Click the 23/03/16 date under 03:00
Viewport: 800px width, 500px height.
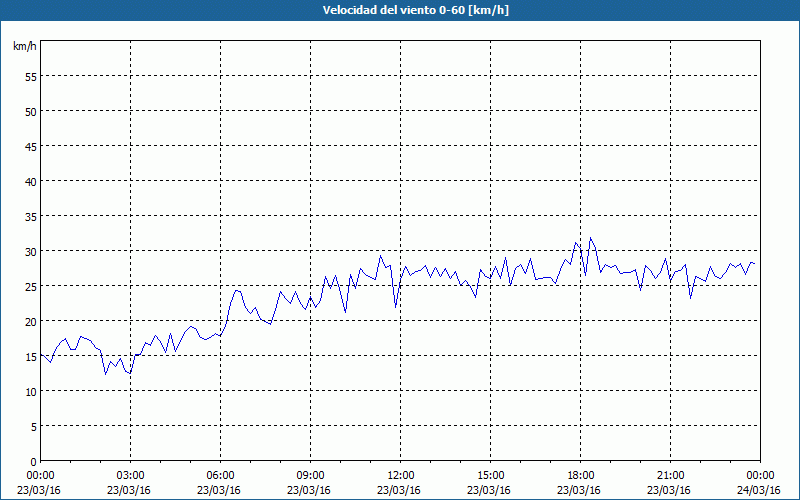(x=129, y=490)
